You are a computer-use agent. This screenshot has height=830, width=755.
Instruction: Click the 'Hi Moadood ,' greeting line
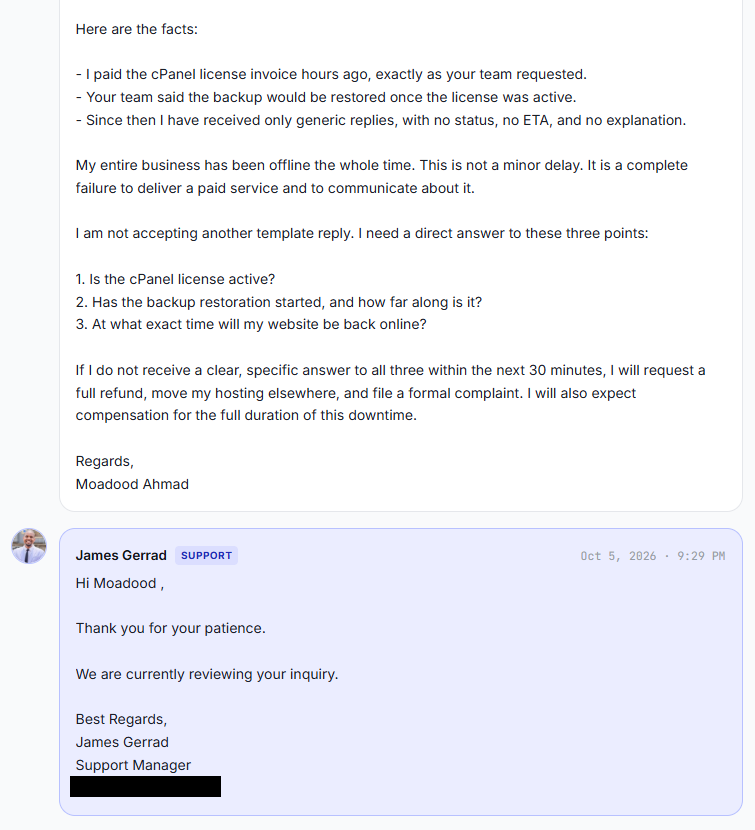(x=120, y=583)
